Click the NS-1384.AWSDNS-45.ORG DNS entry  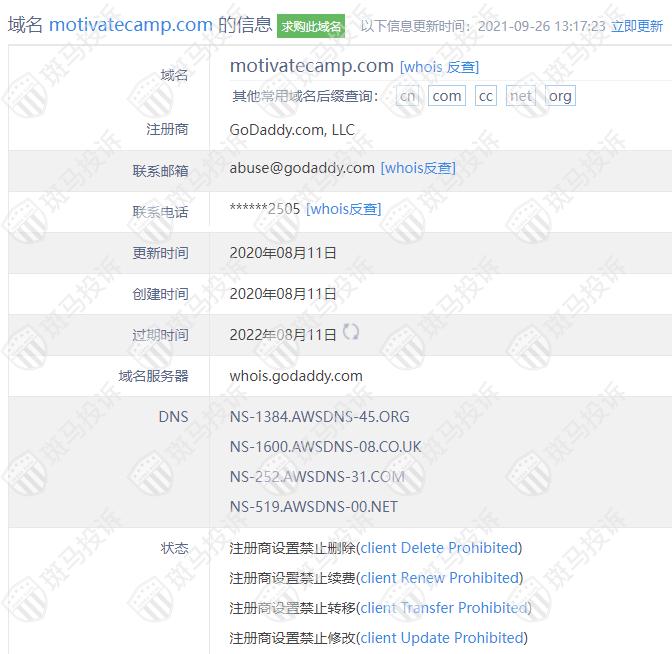pos(319,417)
